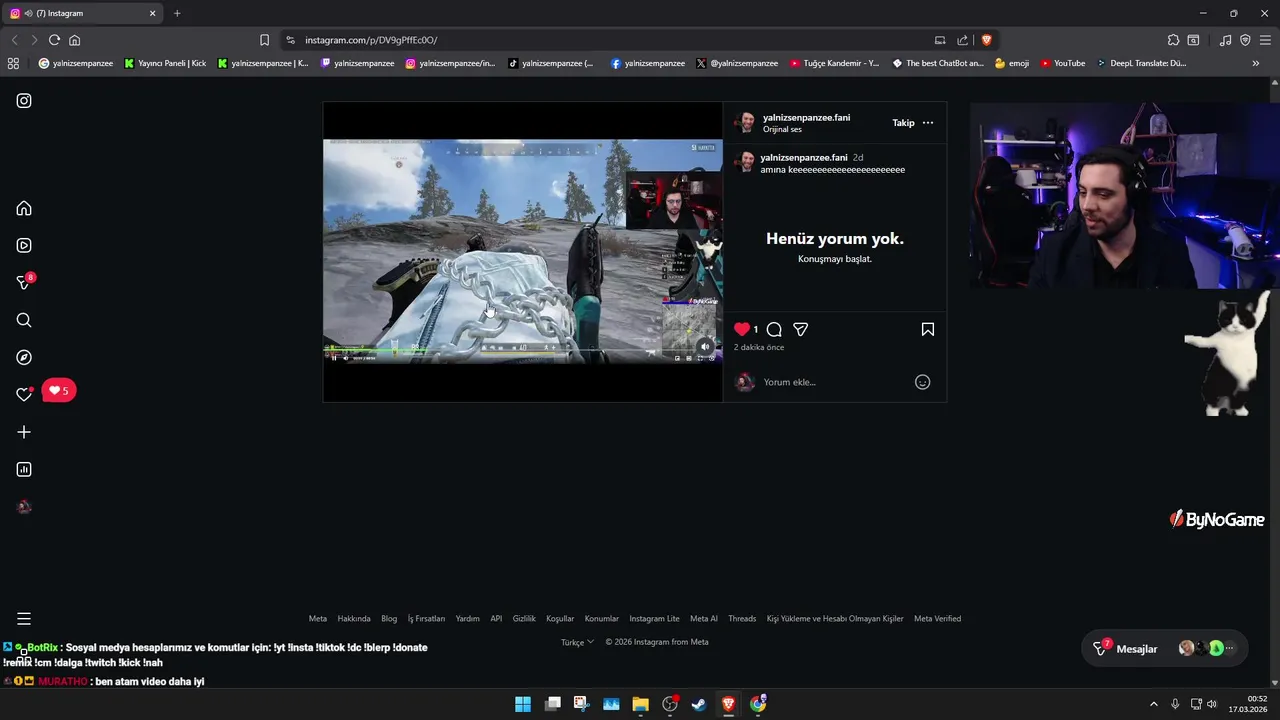Unlike the post with the red heart
Viewport: 1280px width, 720px height.
tap(741, 329)
